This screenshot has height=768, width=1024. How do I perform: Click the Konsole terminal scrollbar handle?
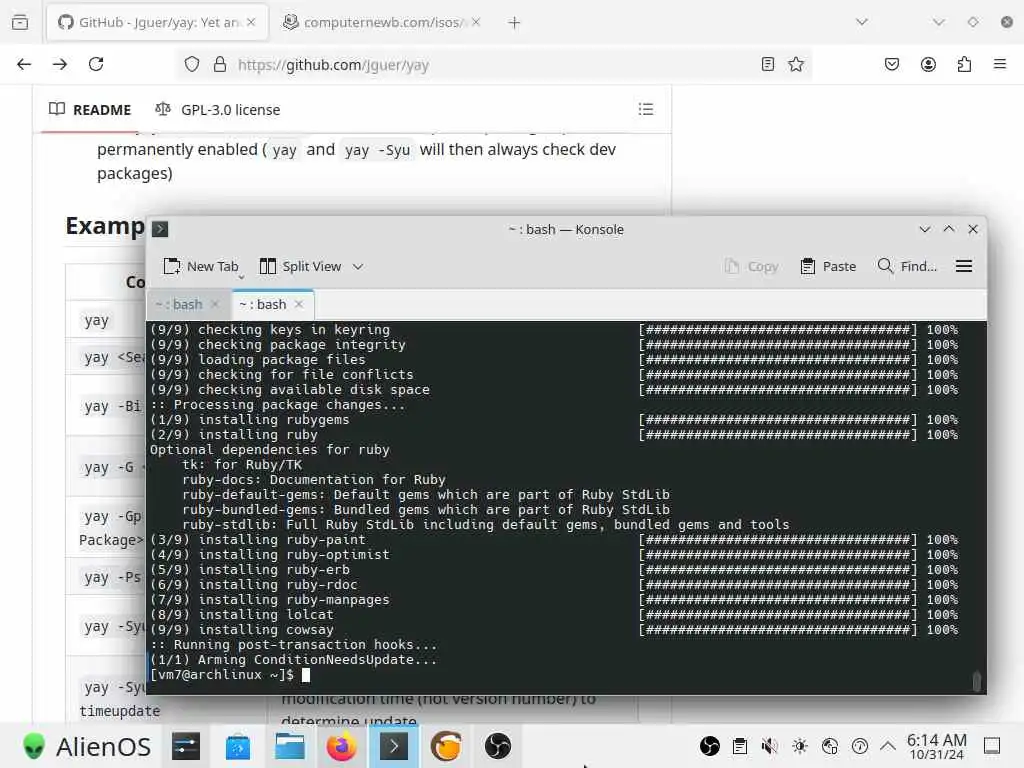976,682
